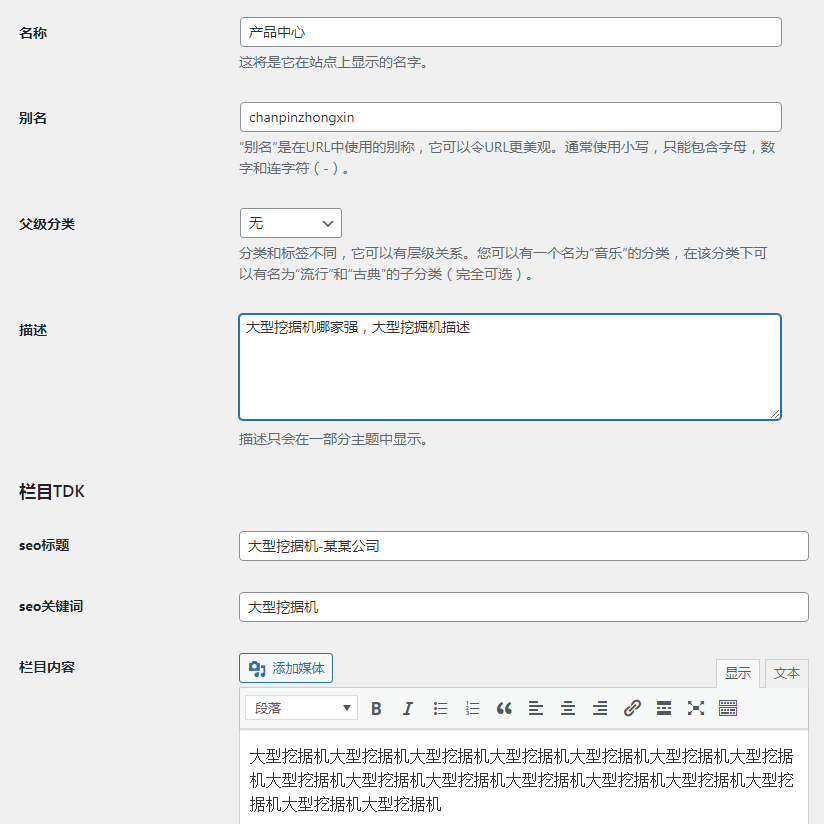Select the 显示 visual editor tab

pyautogui.click(x=738, y=673)
